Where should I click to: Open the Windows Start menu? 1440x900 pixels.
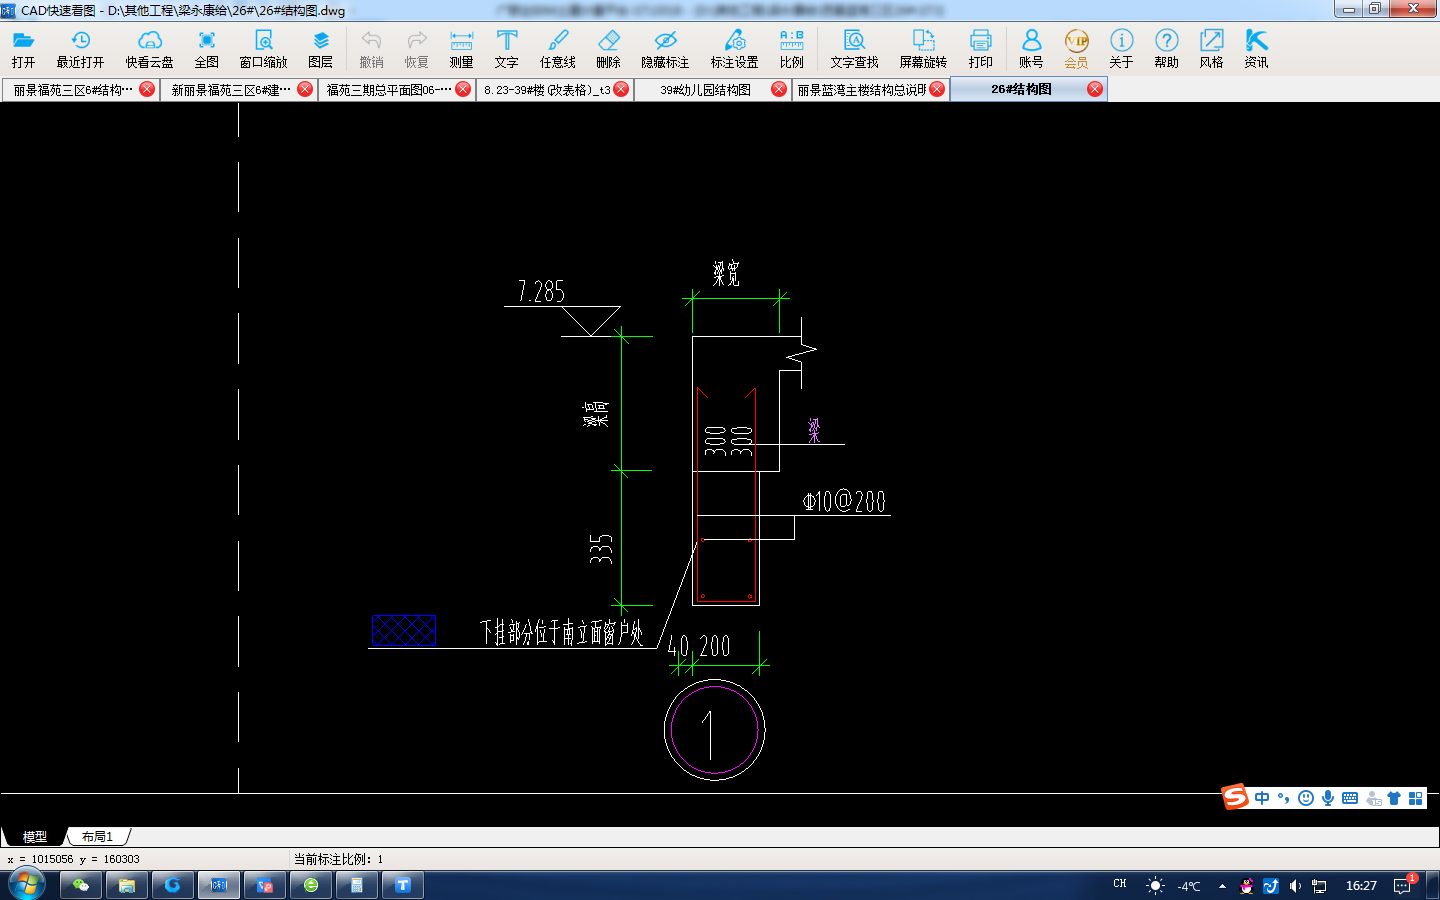(27, 885)
